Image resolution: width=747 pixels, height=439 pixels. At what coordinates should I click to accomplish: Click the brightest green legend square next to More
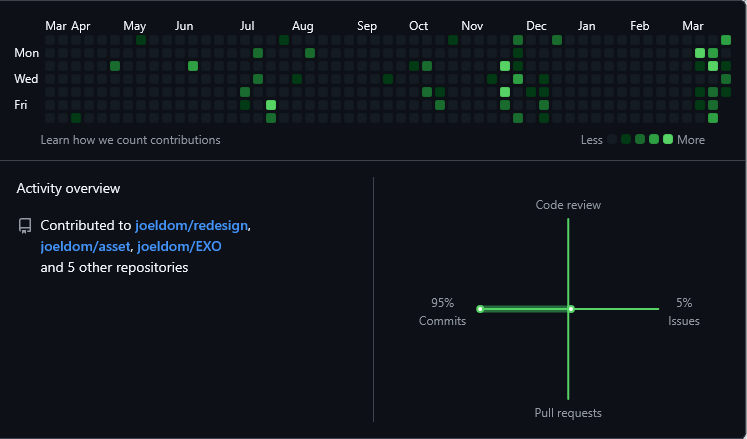point(668,140)
